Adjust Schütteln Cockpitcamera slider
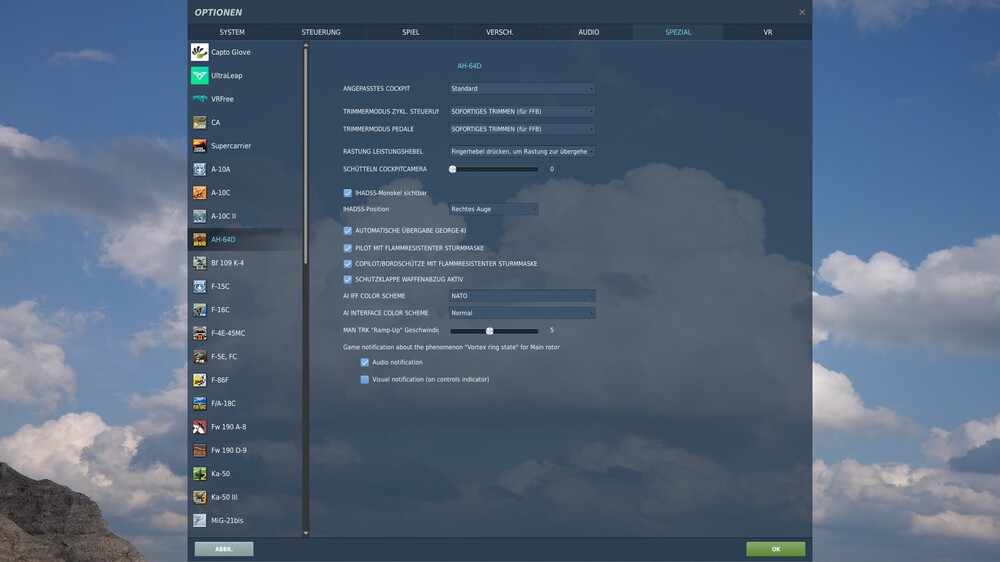 coord(494,170)
